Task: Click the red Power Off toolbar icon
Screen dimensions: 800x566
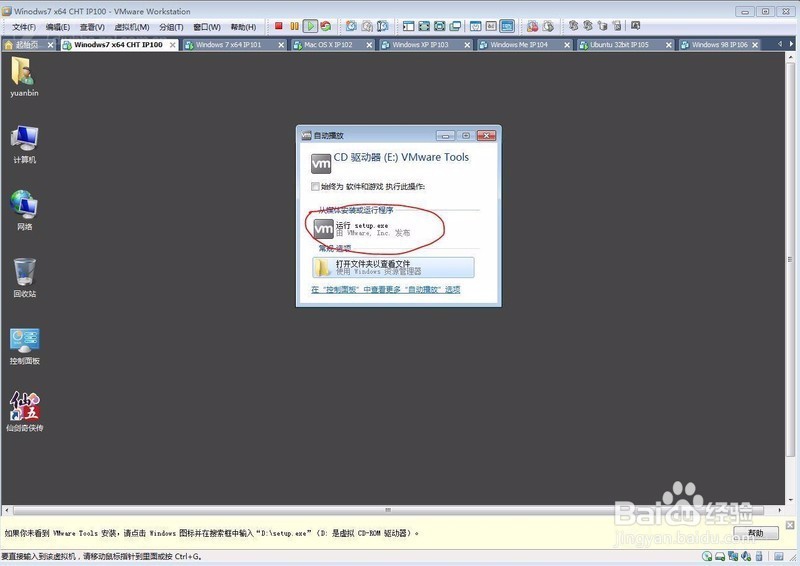Action: pos(279,26)
